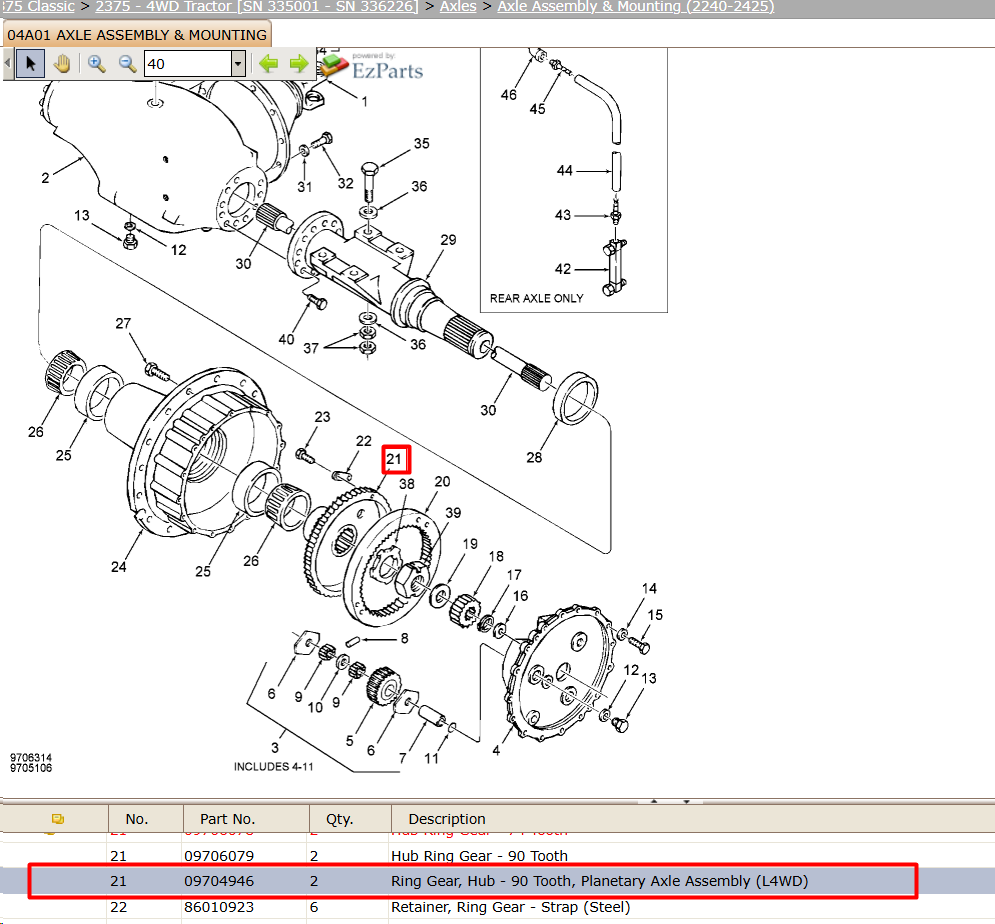Click callout 38 on the diagram

coord(407,484)
